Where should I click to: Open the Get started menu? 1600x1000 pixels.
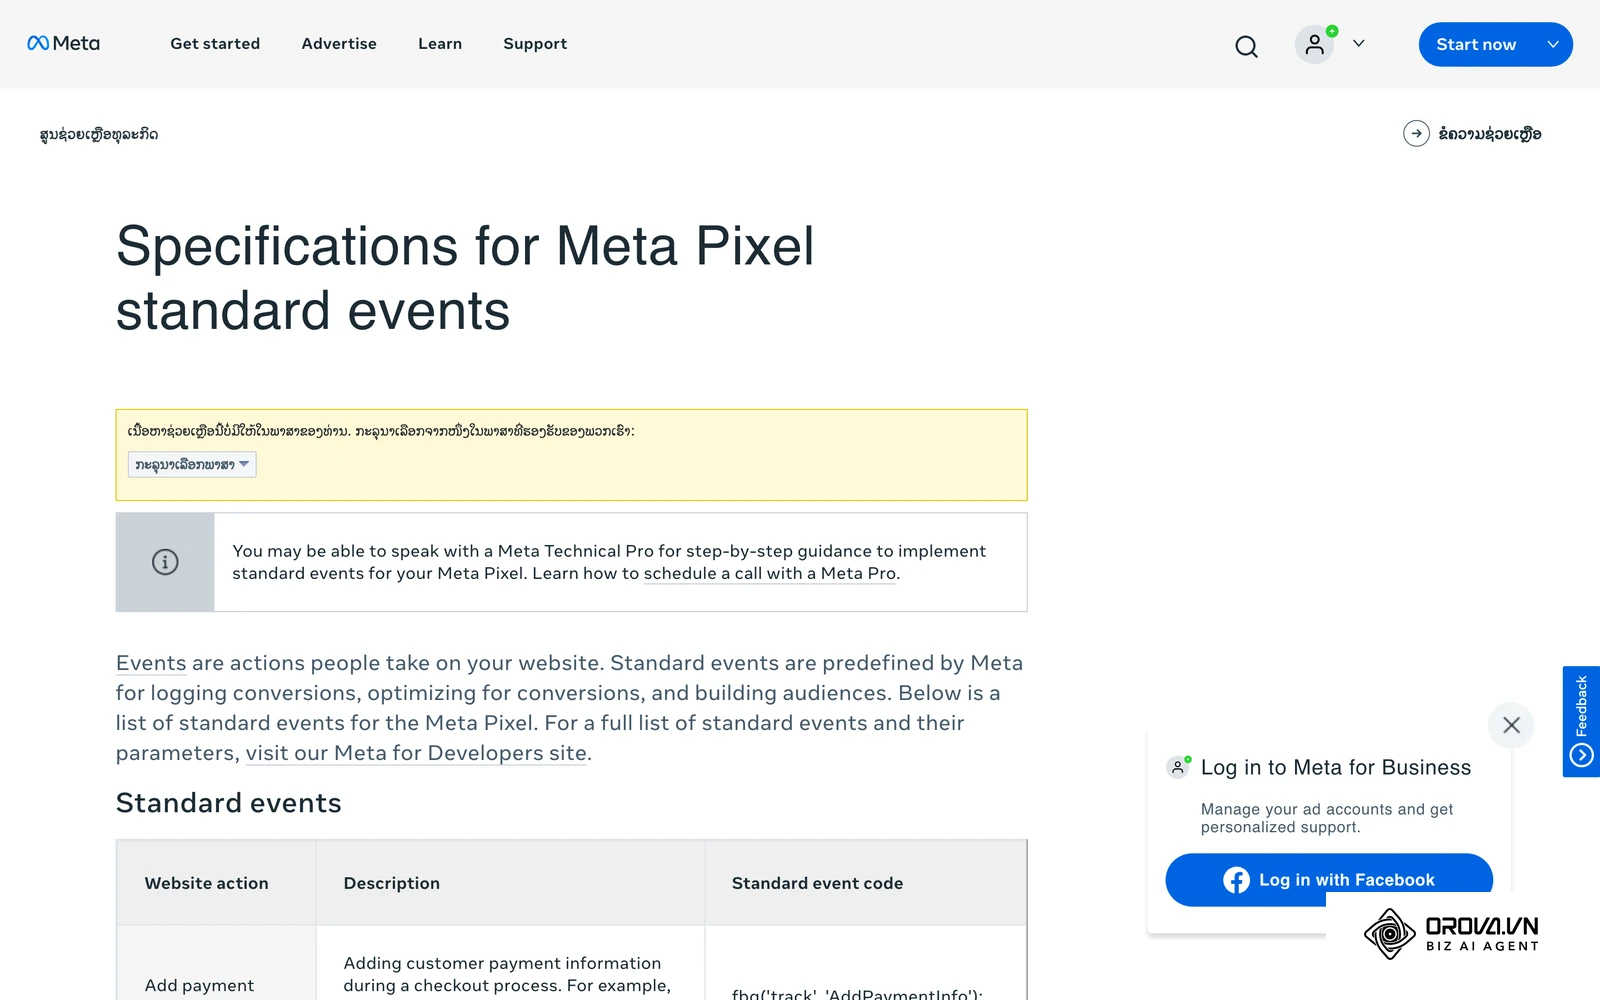(x=215, y=44)
